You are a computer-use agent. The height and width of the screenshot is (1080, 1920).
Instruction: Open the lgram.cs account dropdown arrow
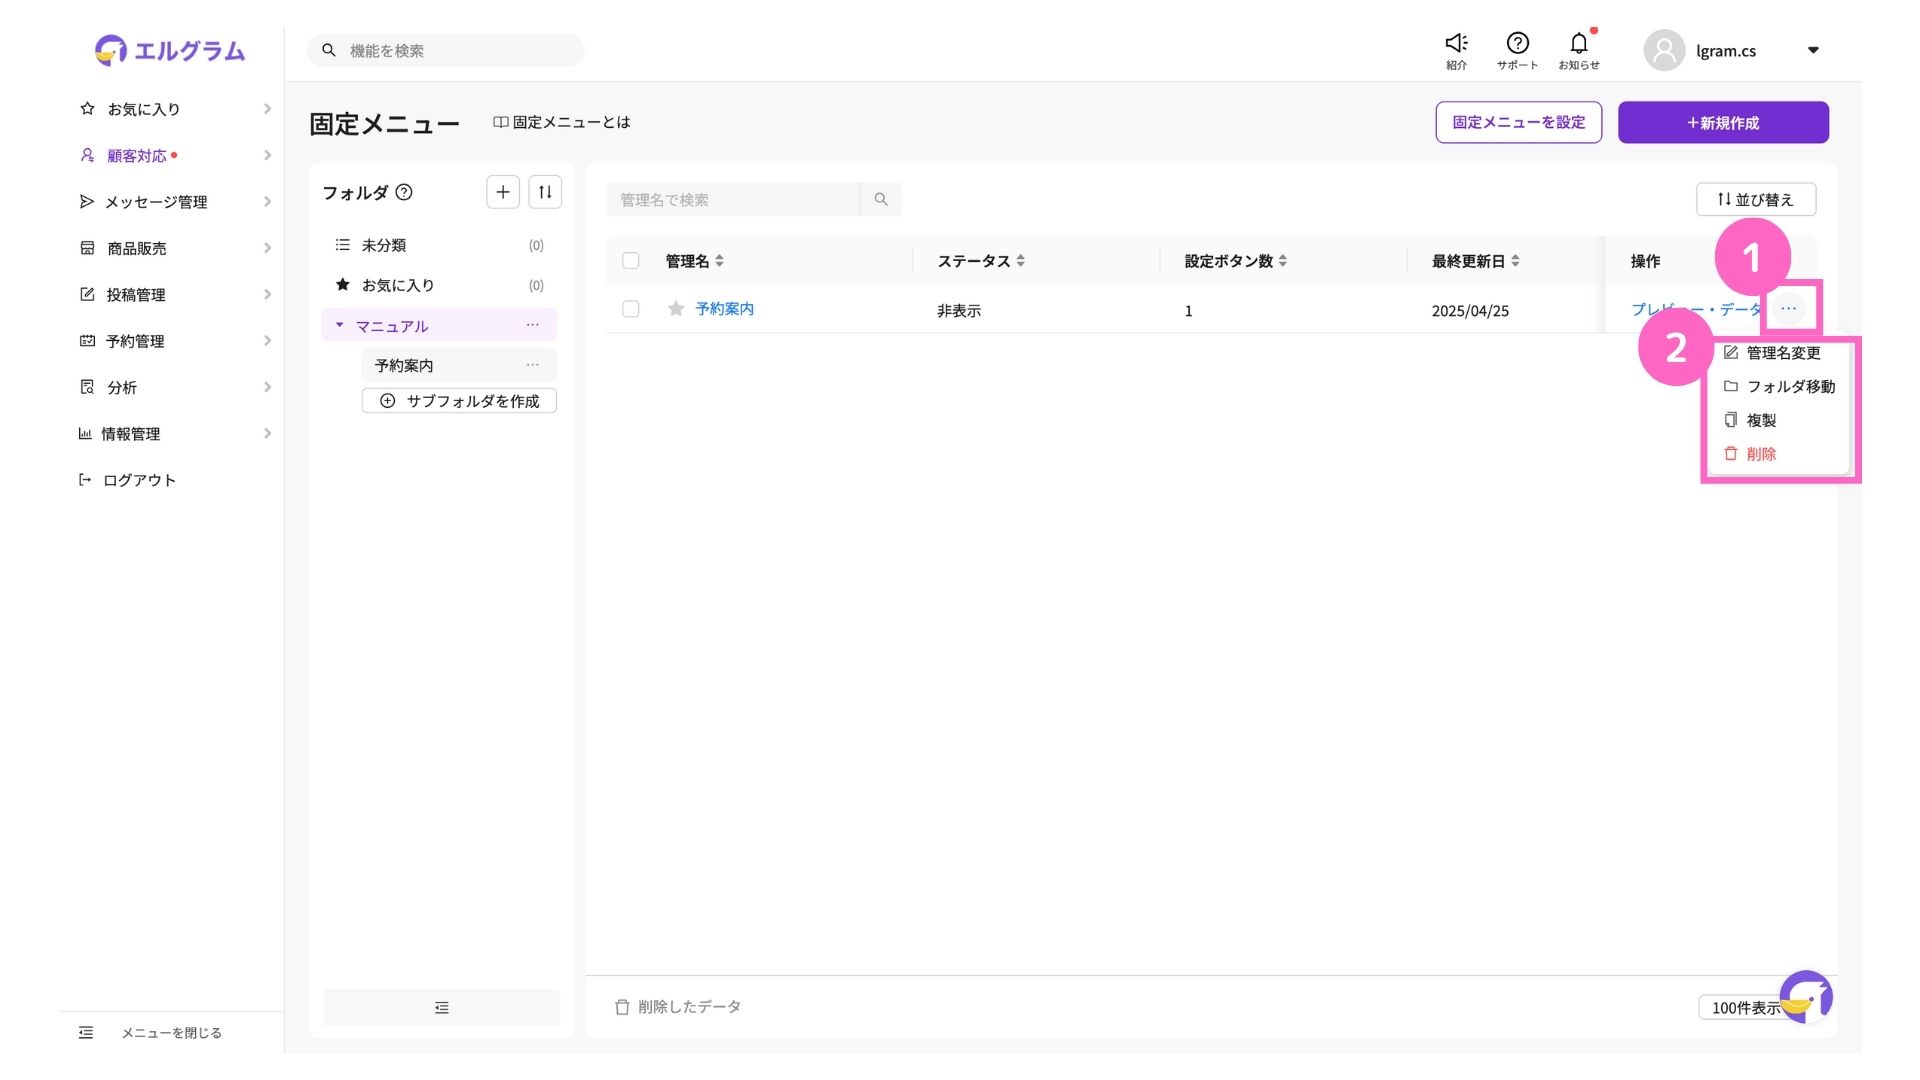[1813, 50]
